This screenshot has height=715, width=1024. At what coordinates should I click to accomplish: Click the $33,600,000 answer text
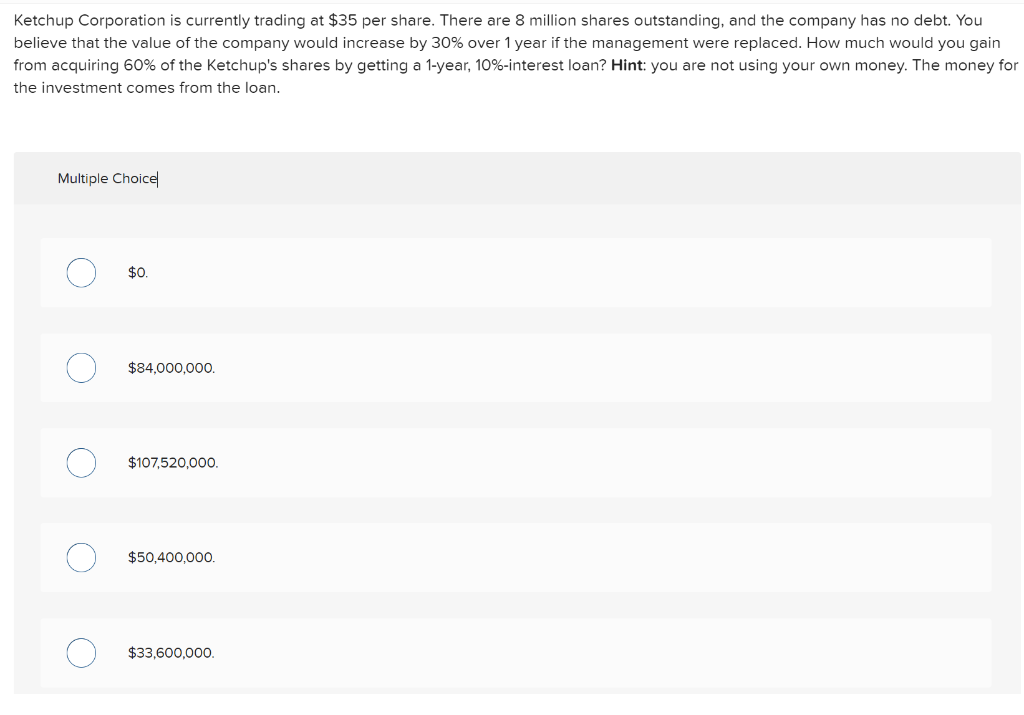(x=170, y=652)
